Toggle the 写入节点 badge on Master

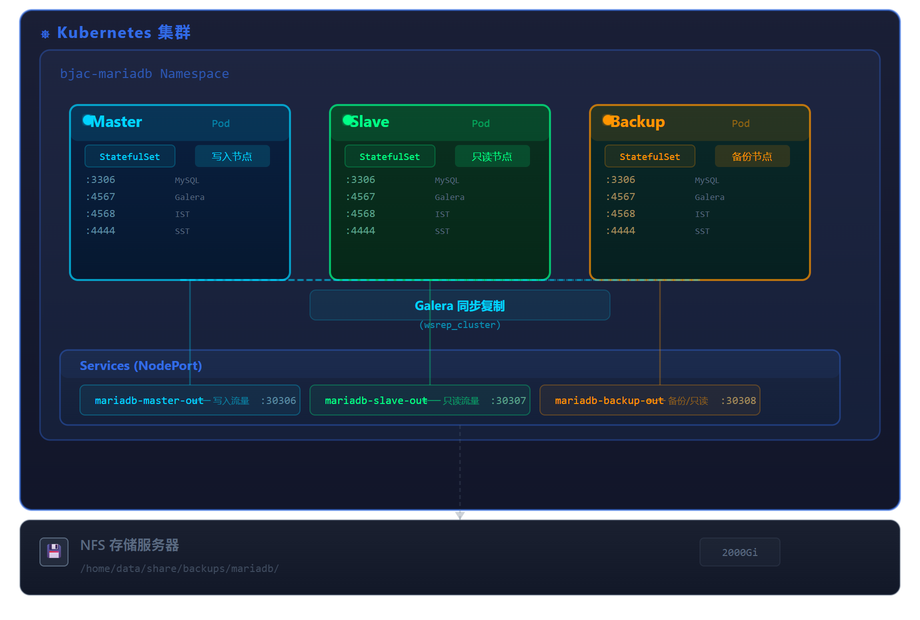(x=232, y=156)
